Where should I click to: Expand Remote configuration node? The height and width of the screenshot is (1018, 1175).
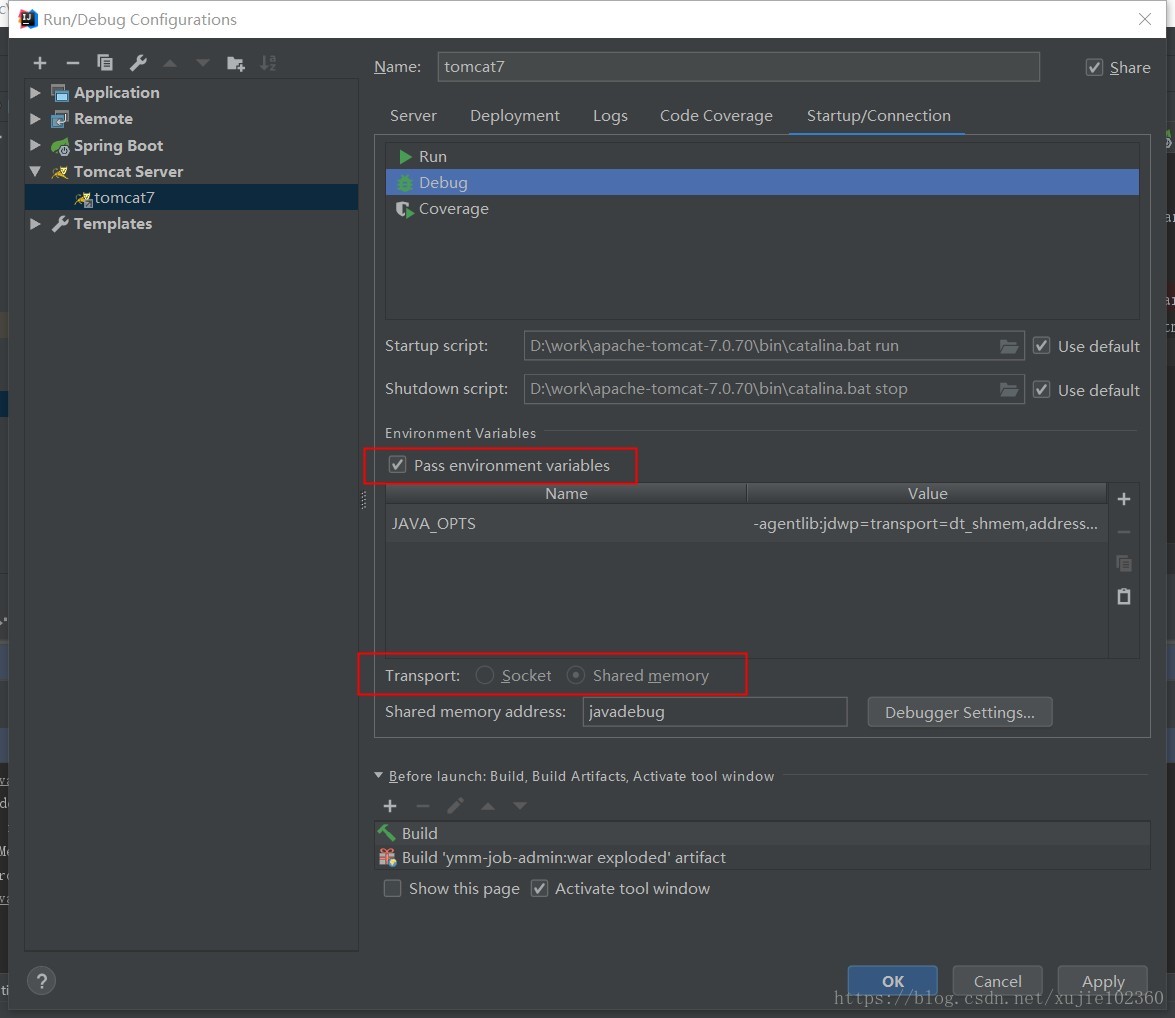[x=34, y=118]
